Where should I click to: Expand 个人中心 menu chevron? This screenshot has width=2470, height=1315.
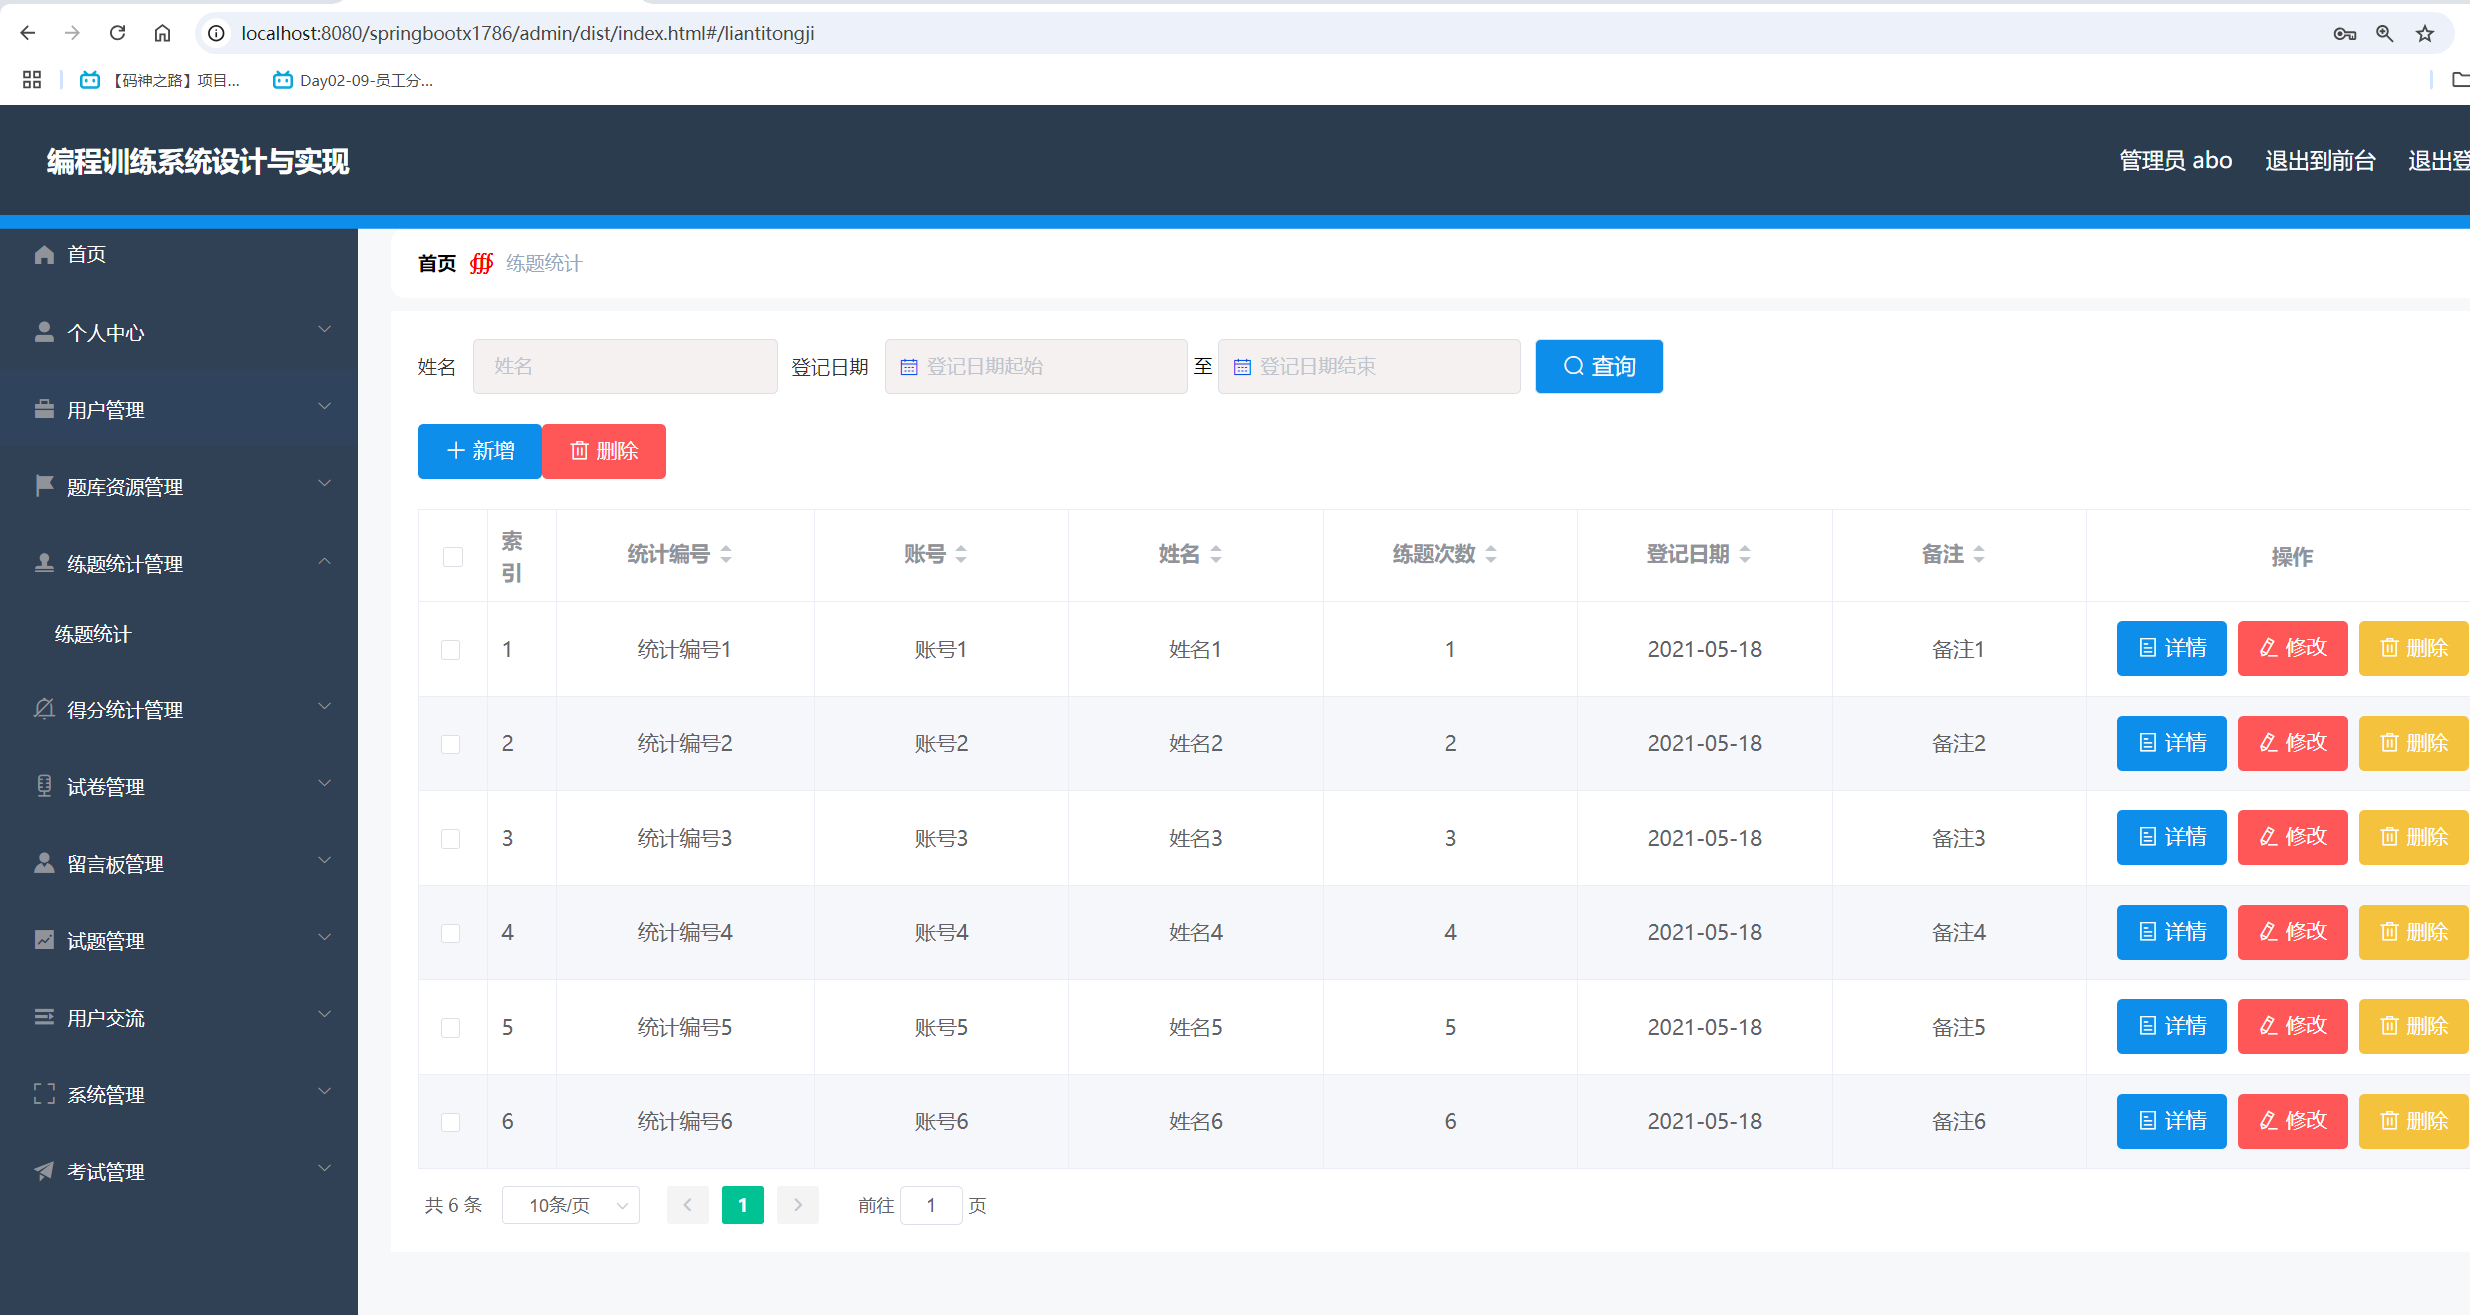pyautogui.click(x=324, y=330)
